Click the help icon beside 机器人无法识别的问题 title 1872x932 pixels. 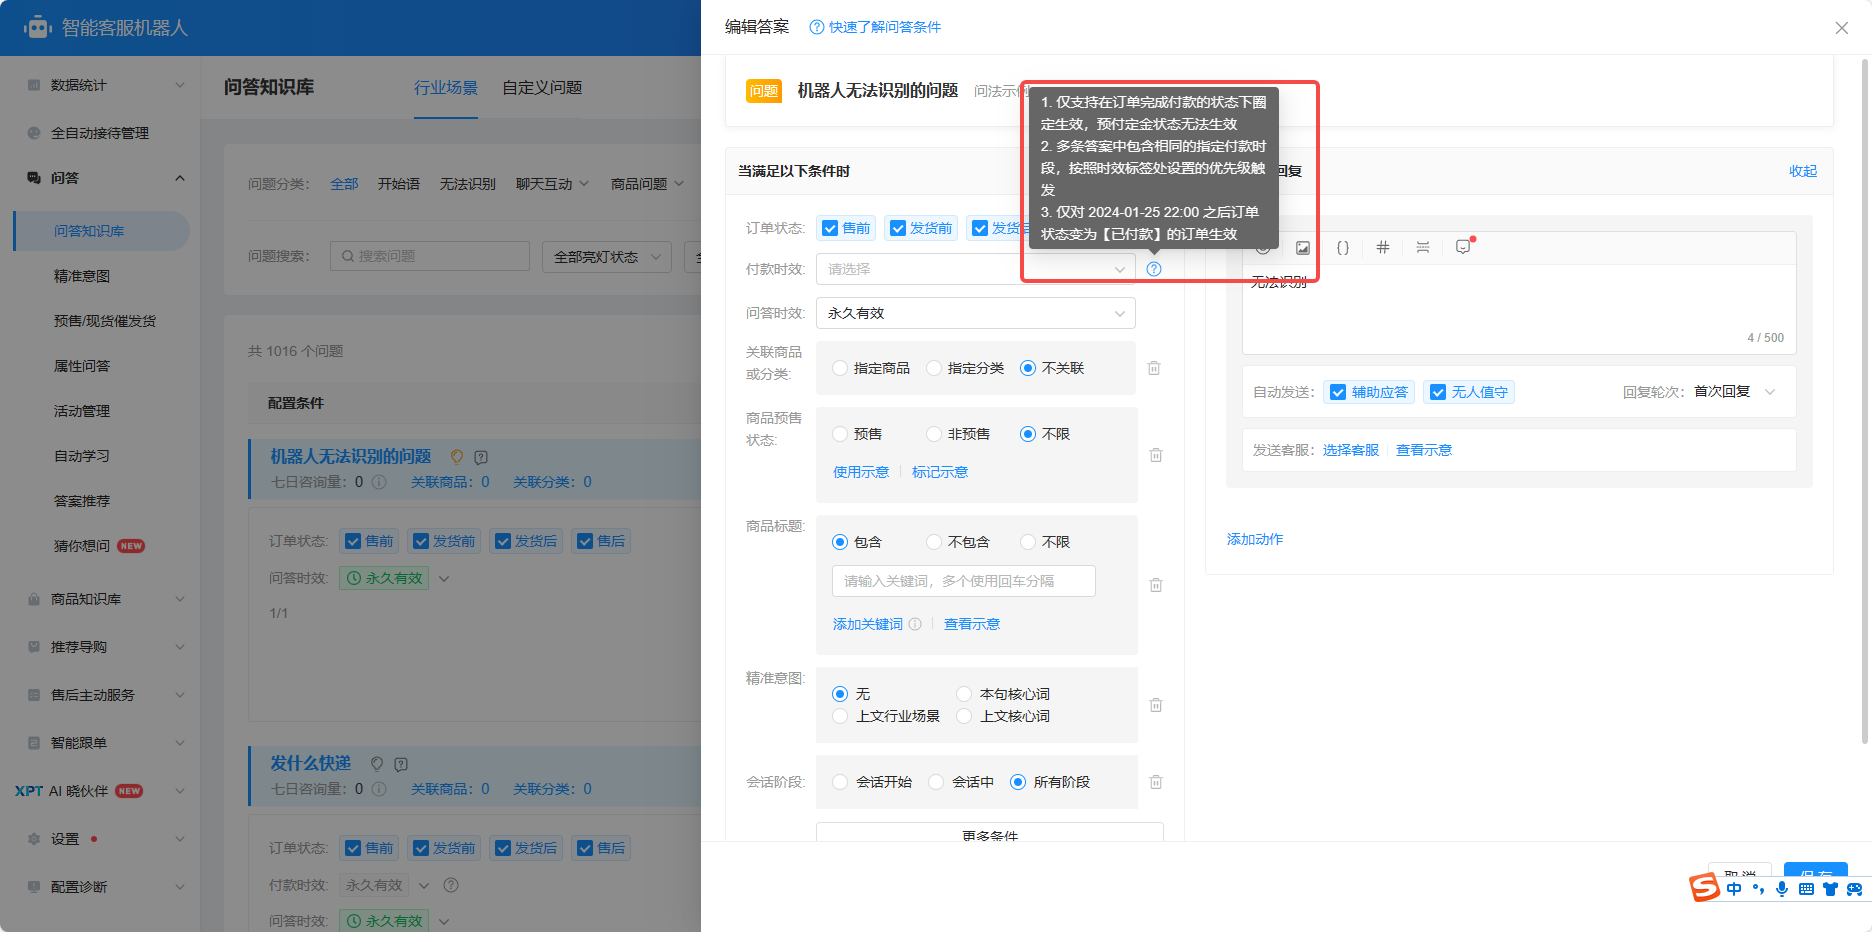pos(481,457)
